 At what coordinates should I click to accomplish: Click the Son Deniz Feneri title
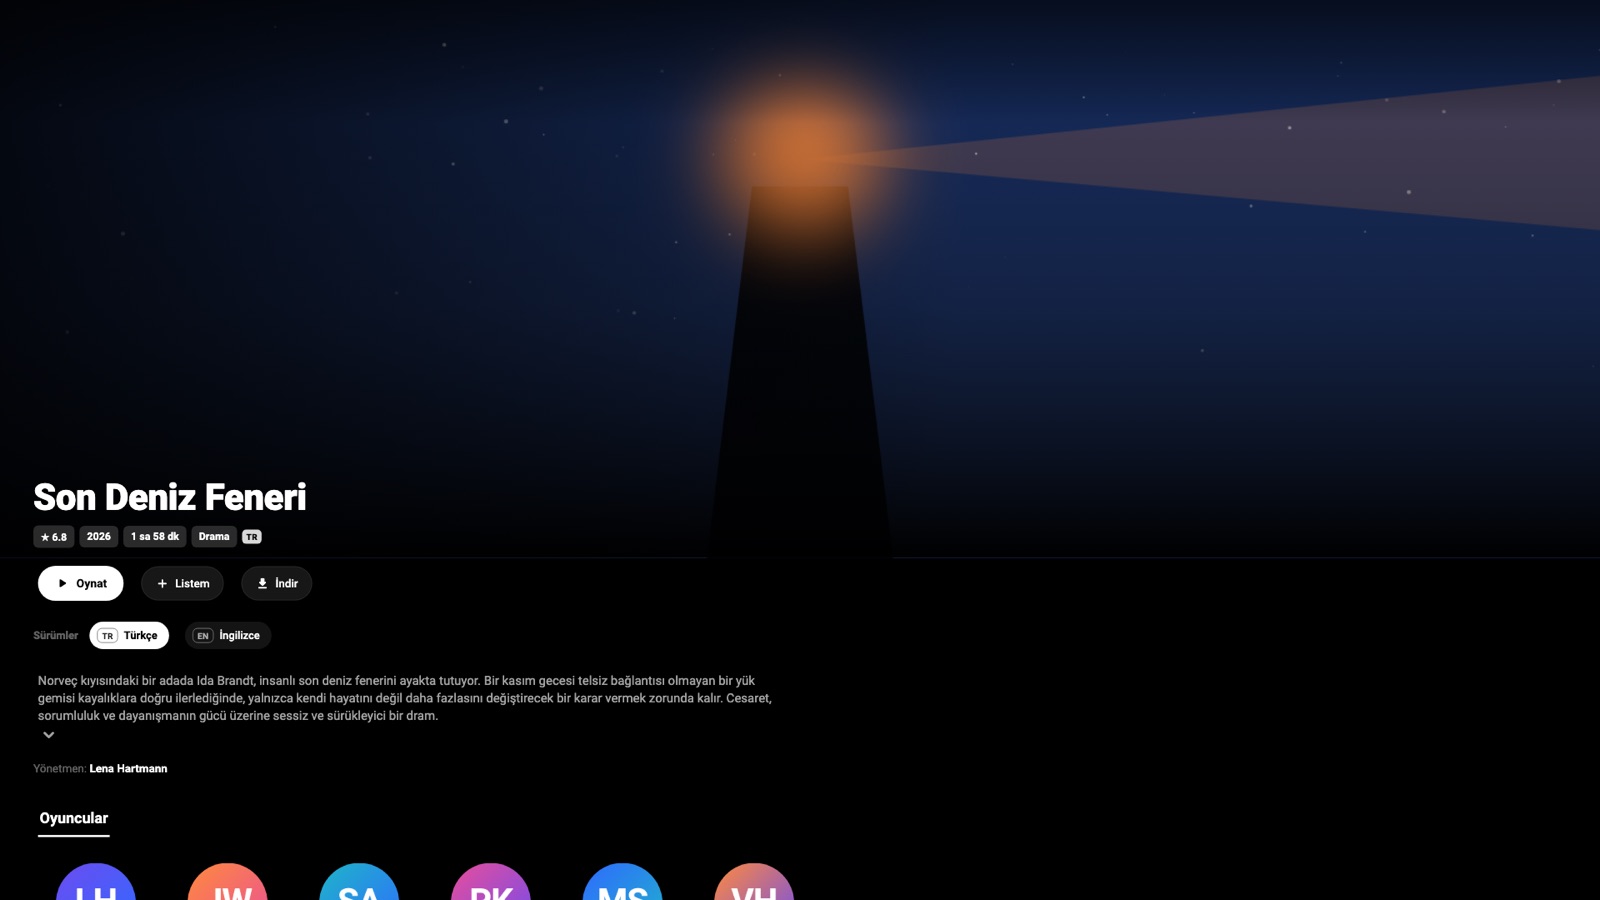tap(170, 497)
